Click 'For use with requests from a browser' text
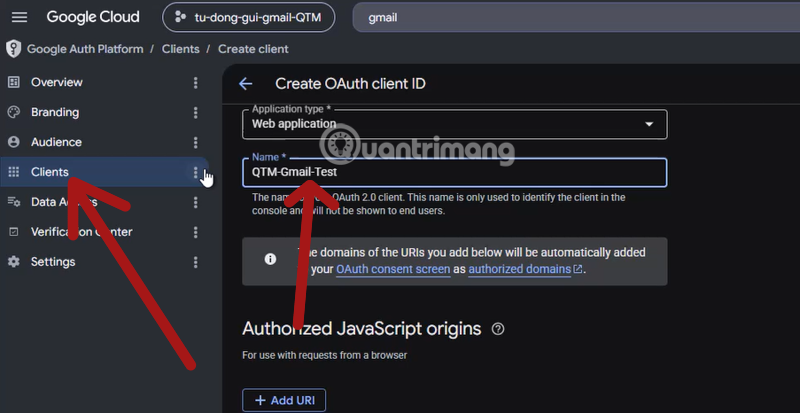 click(324, 355)
